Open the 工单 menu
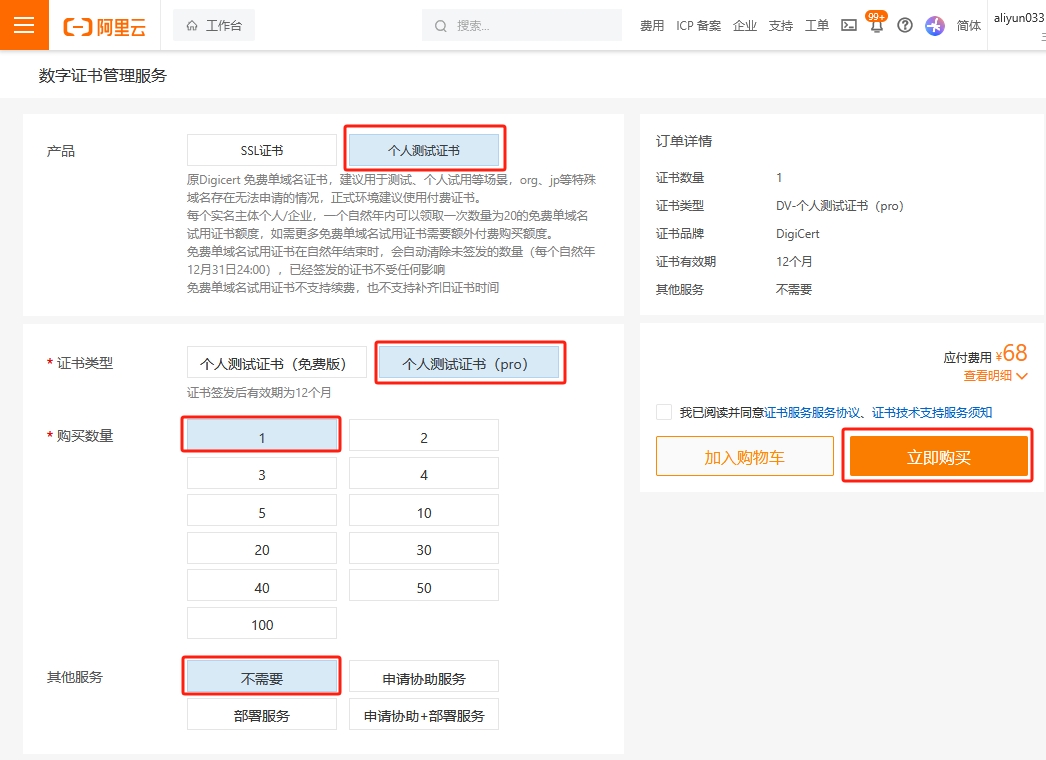Image resolution: width=1046 pixels, height=760 pixels. (817, 26)
